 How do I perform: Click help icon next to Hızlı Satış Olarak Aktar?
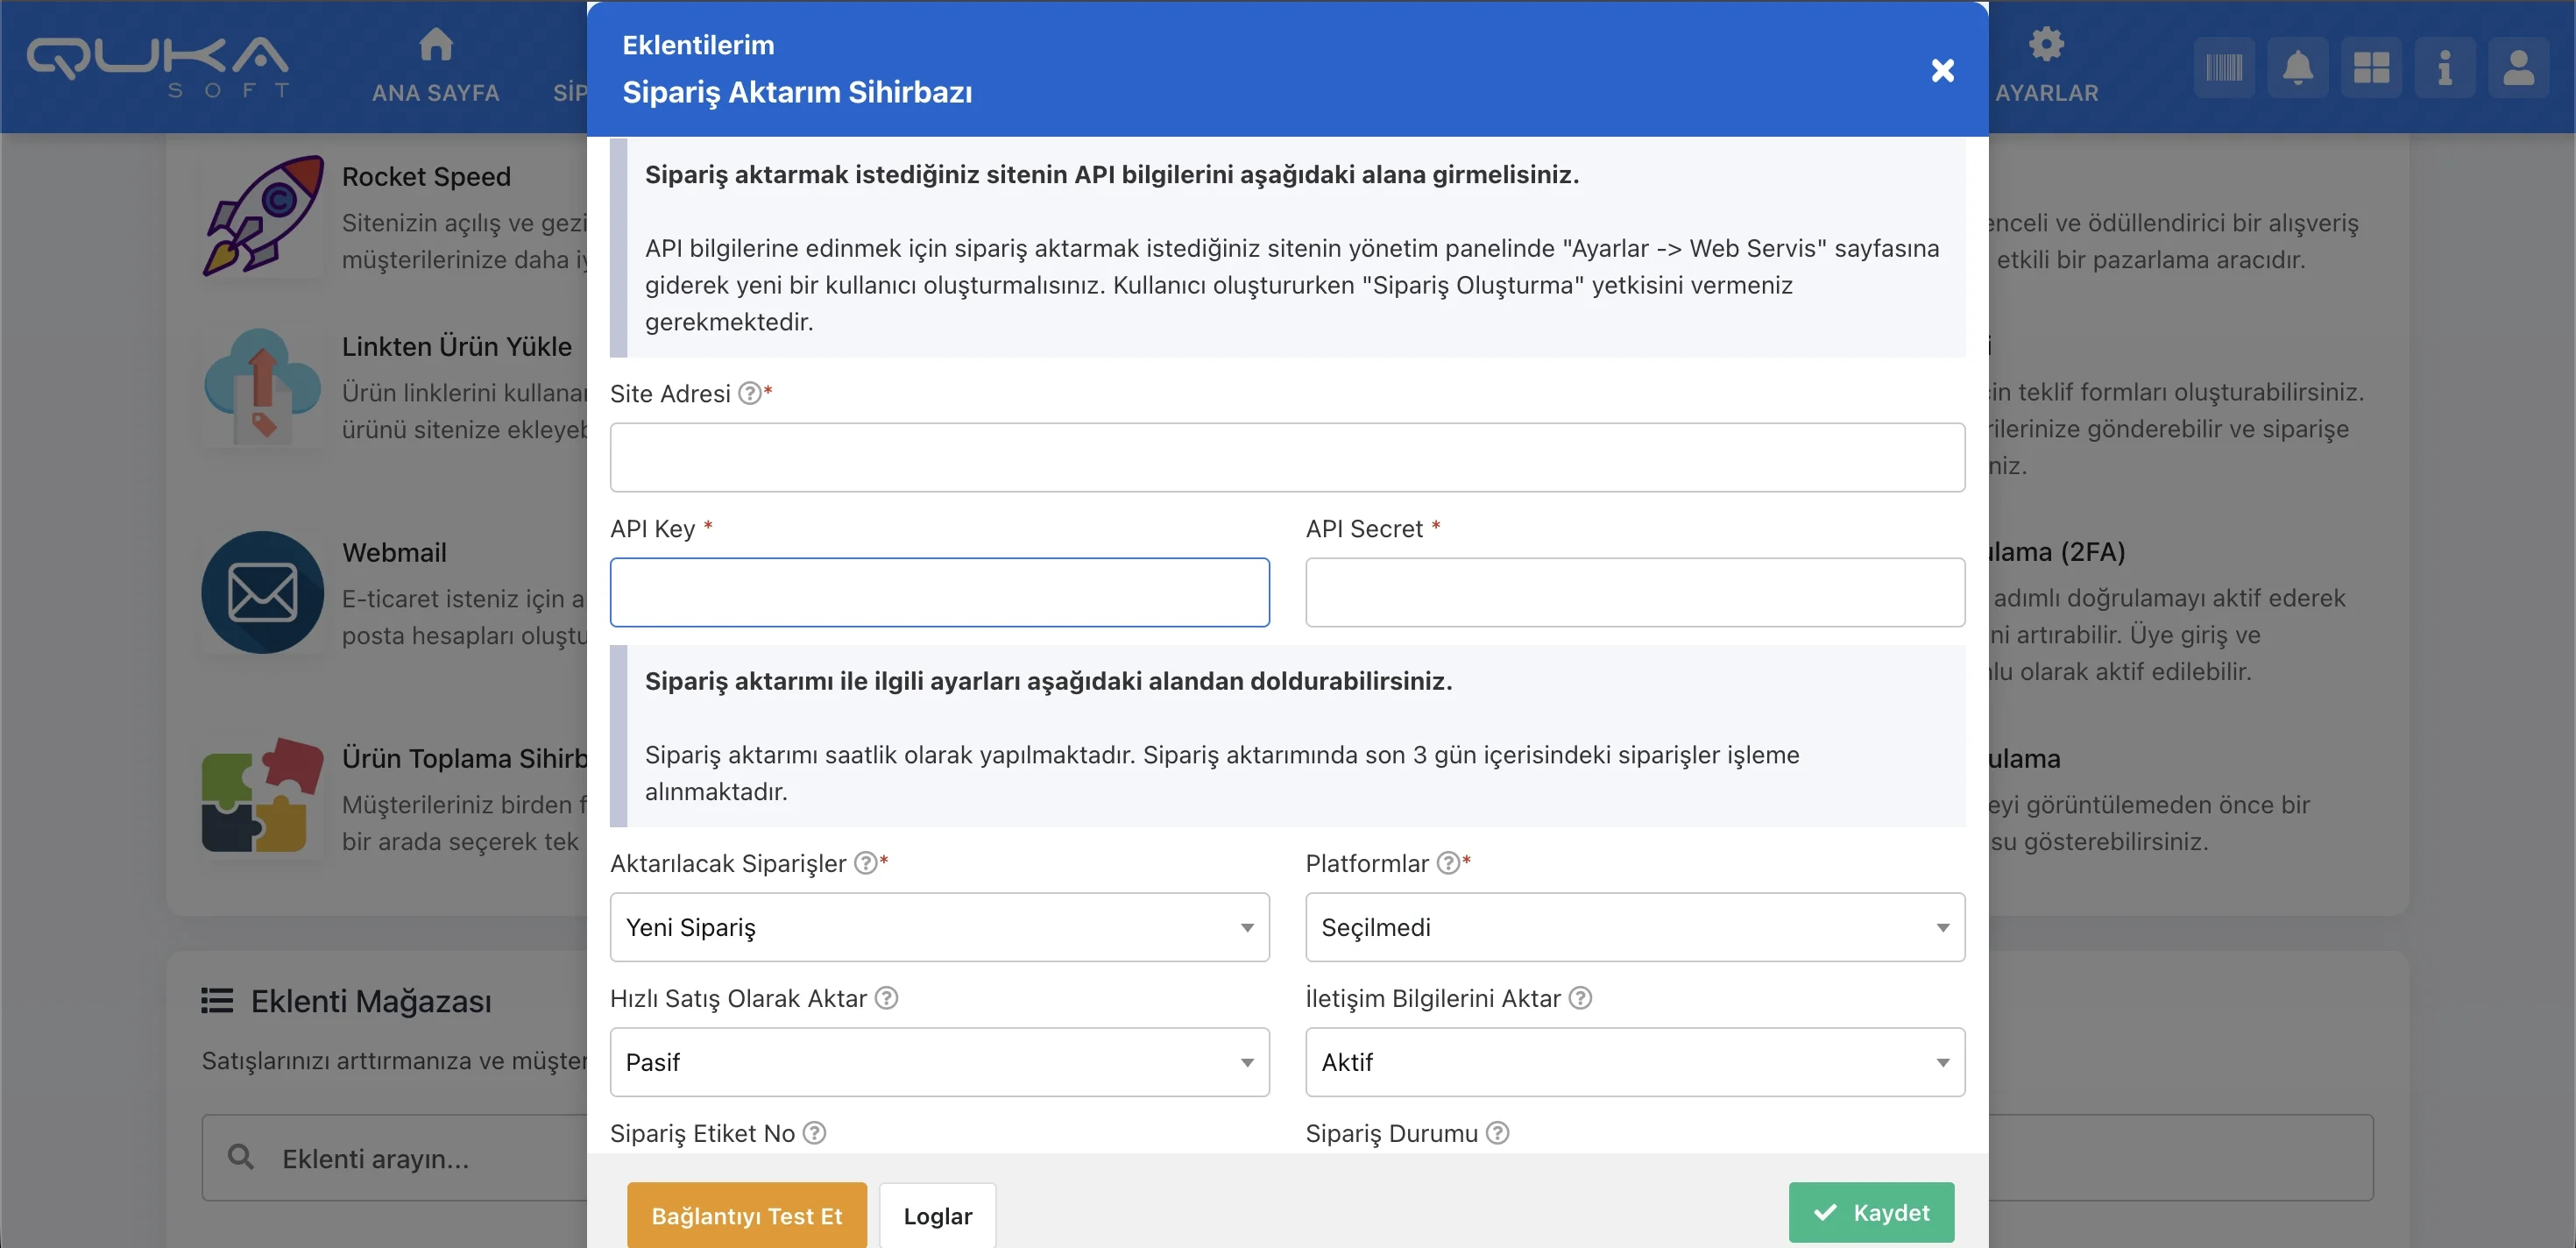pyautogui.click(x=886, y=998)
